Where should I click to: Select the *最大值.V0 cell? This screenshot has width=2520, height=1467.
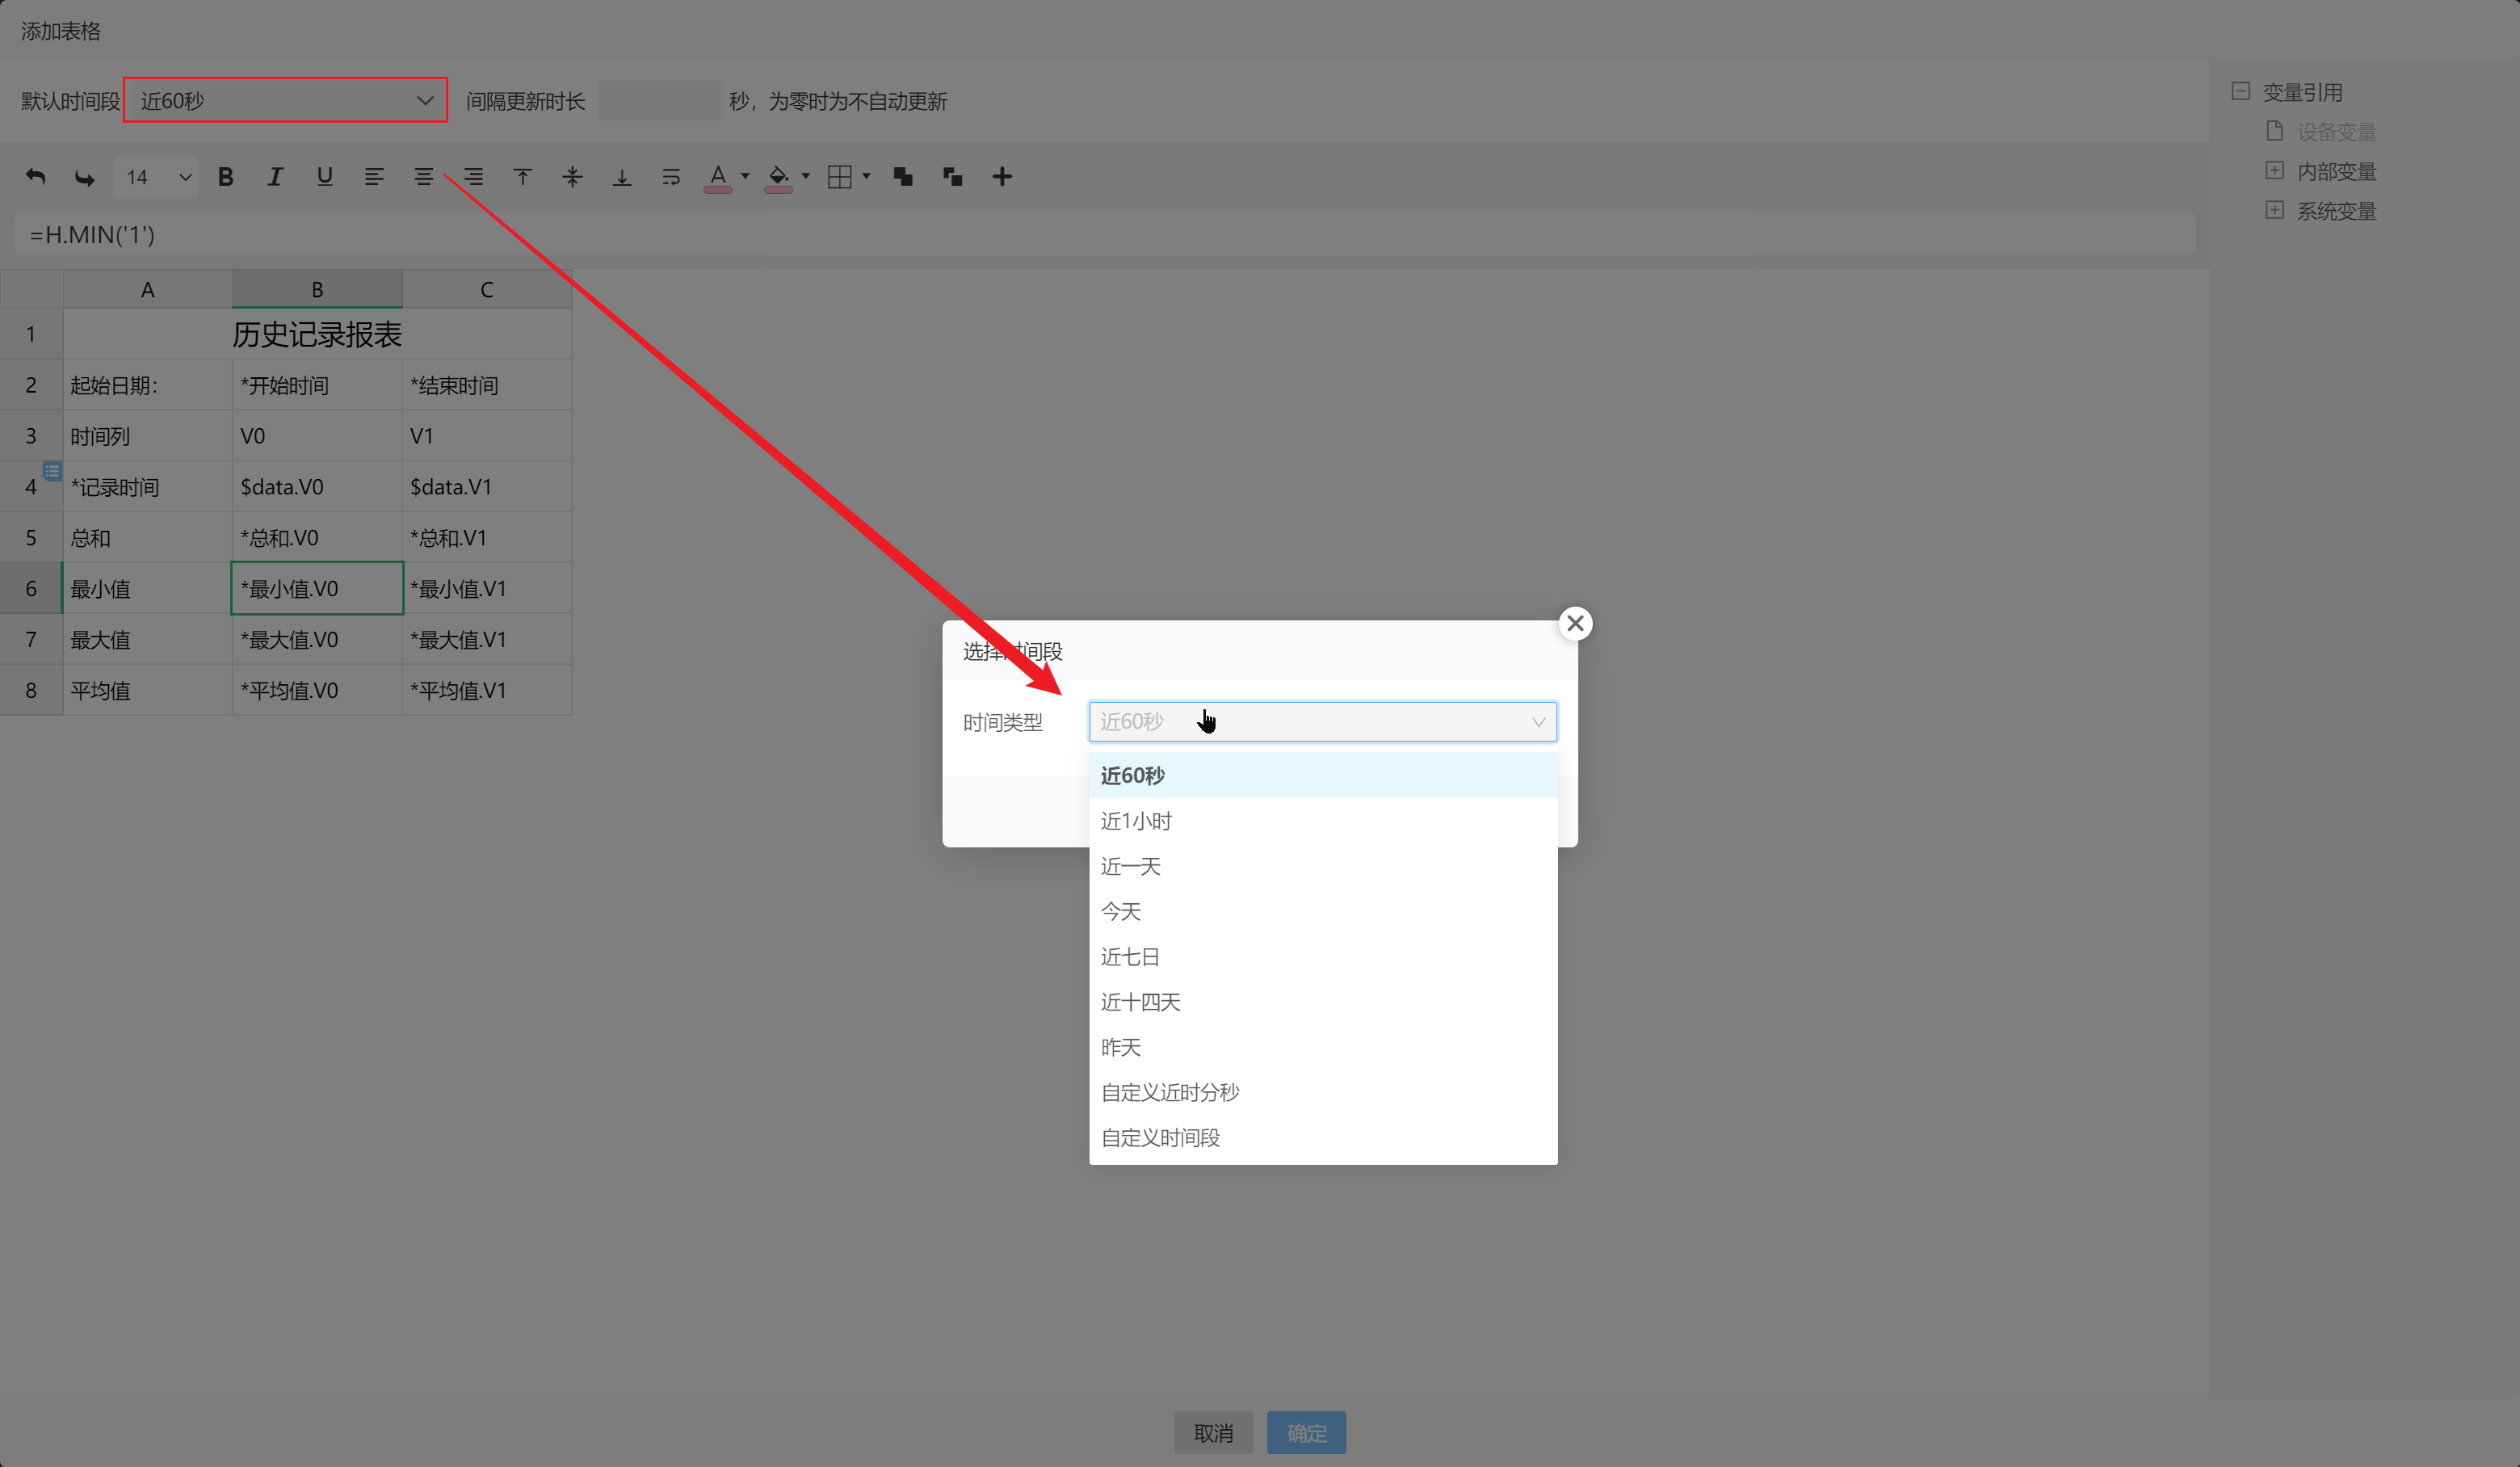coord(317,639)
